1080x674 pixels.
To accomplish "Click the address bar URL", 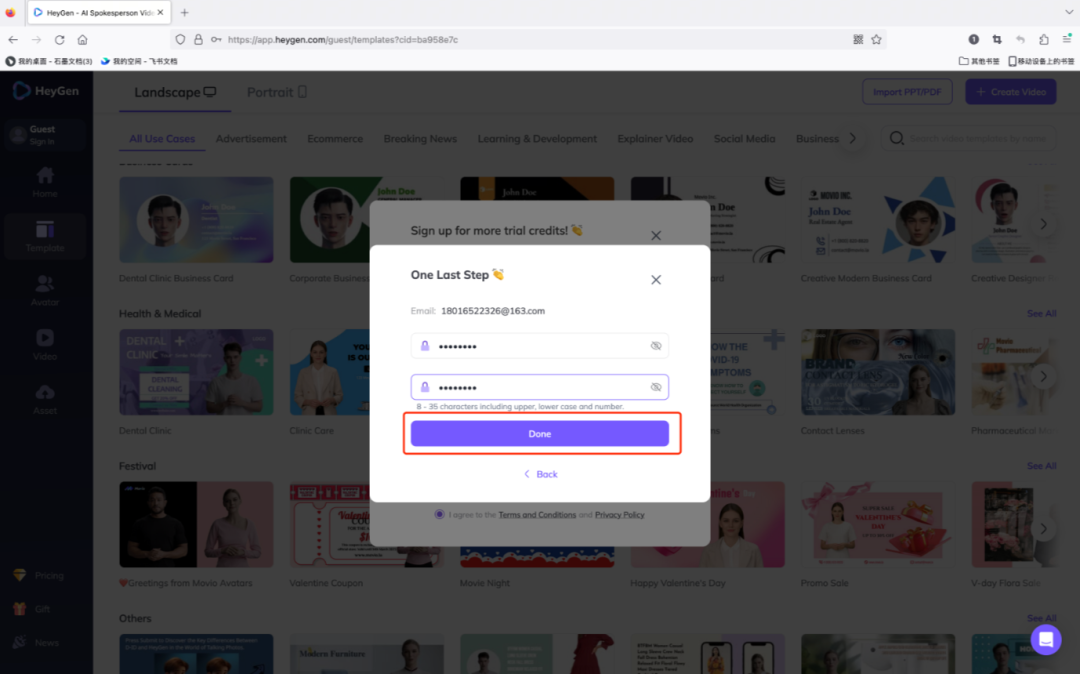I will (x=342, y=40).
